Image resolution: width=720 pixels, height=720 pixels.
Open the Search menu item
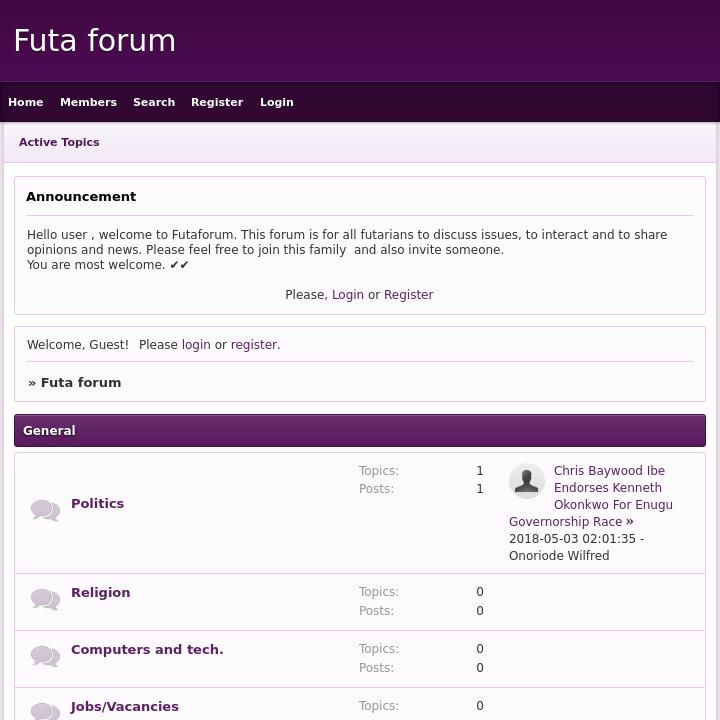point(154,102)
